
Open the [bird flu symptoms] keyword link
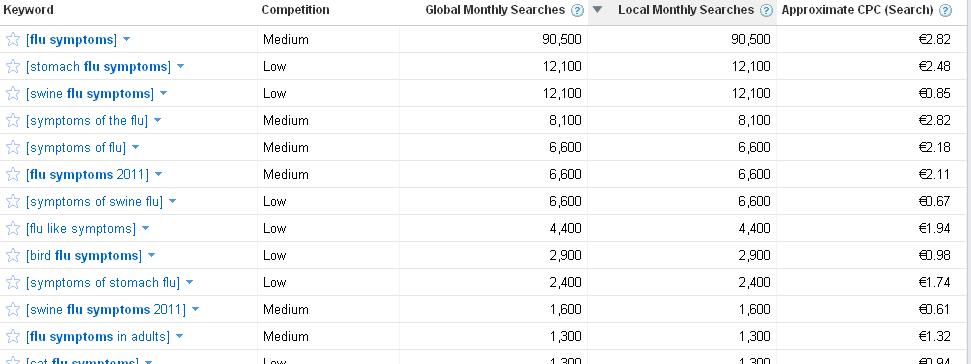(x=84, y=256)
